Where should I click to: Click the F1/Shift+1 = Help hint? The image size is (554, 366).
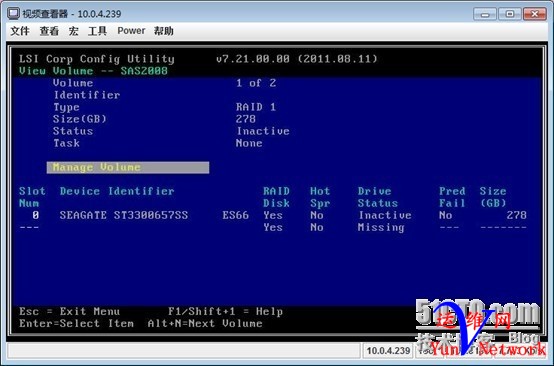tap(225, 312)
